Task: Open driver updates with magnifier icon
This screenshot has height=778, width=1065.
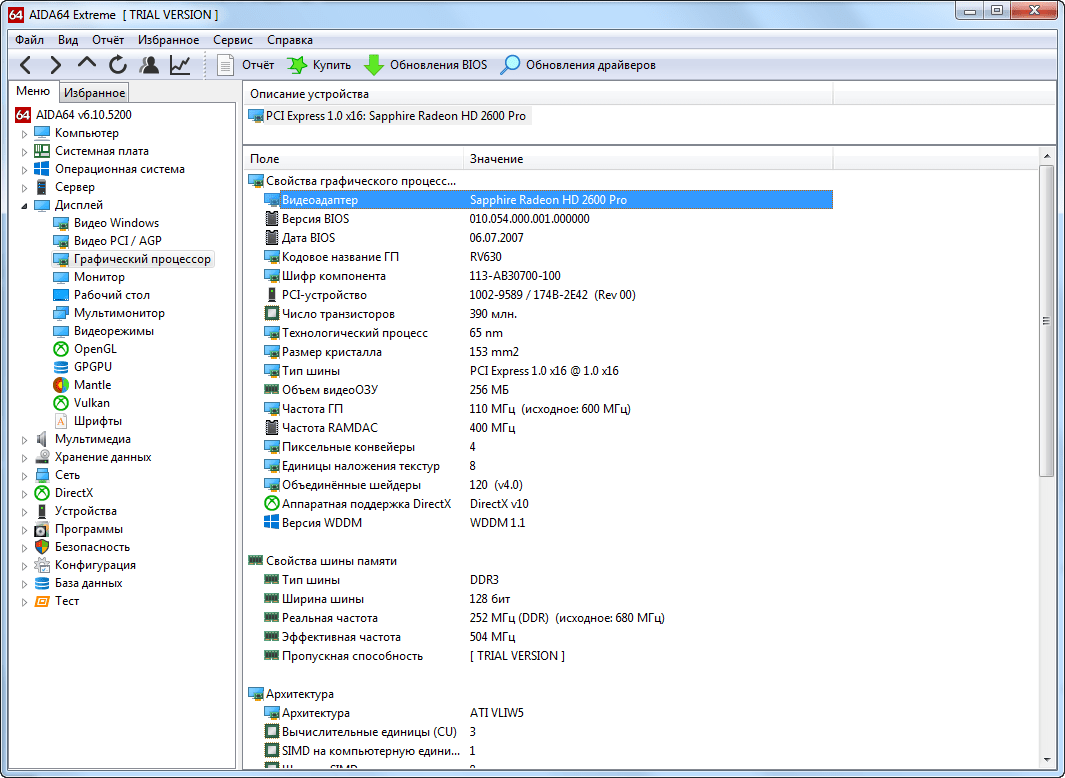Action: pyautogui.click(x=511, y=65)
